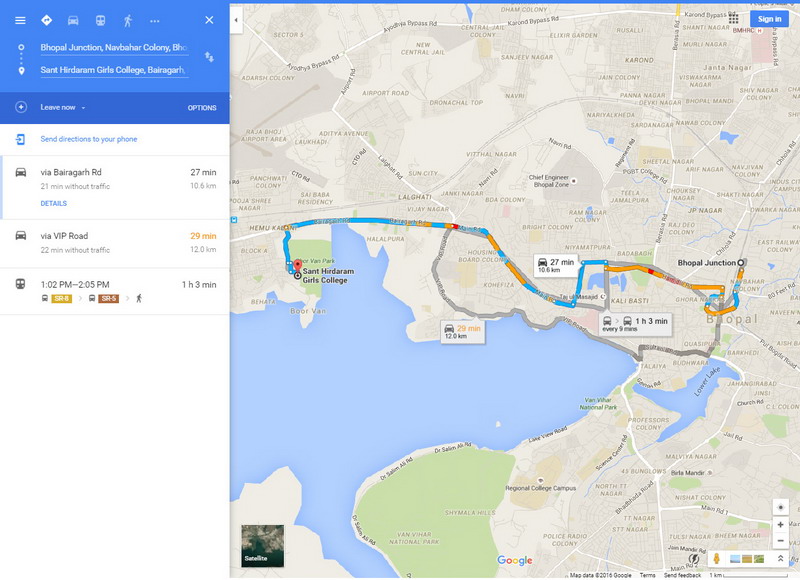Zoom out with the minus button
This screenshot has width=800, height=580.
point(780,541)
